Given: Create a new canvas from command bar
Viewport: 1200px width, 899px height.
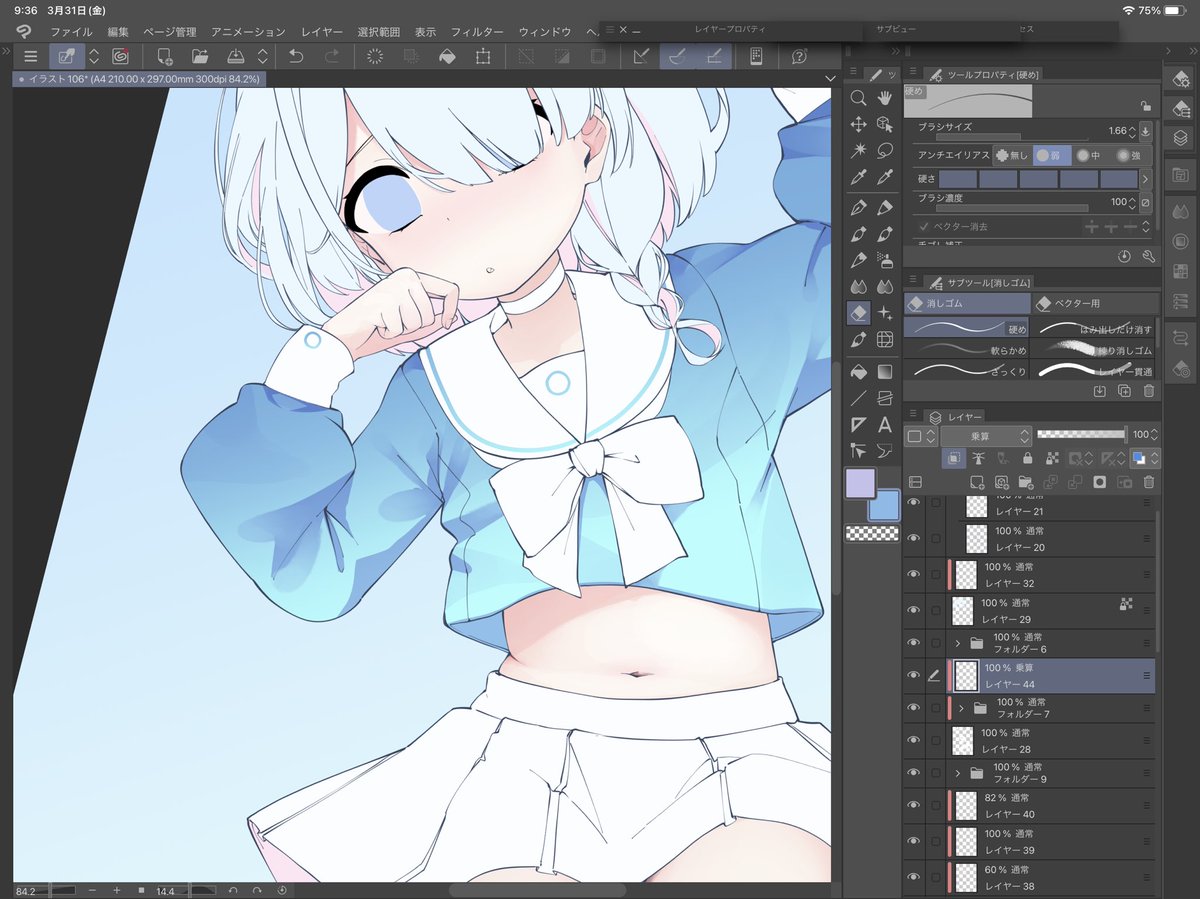Looking at the screenshot, I should point(165,57).
